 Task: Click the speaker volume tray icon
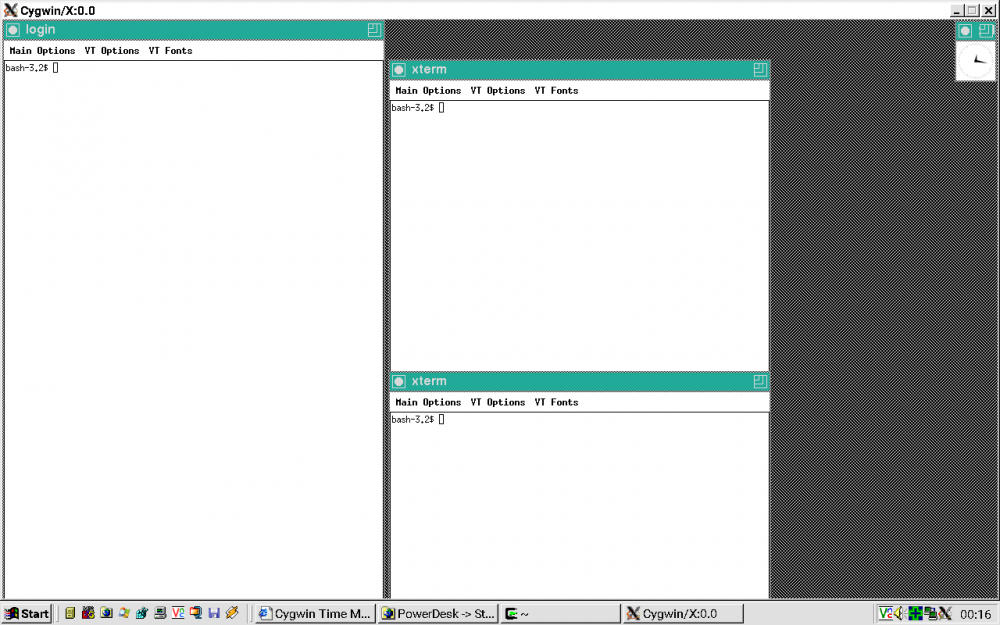pos(900,613)
